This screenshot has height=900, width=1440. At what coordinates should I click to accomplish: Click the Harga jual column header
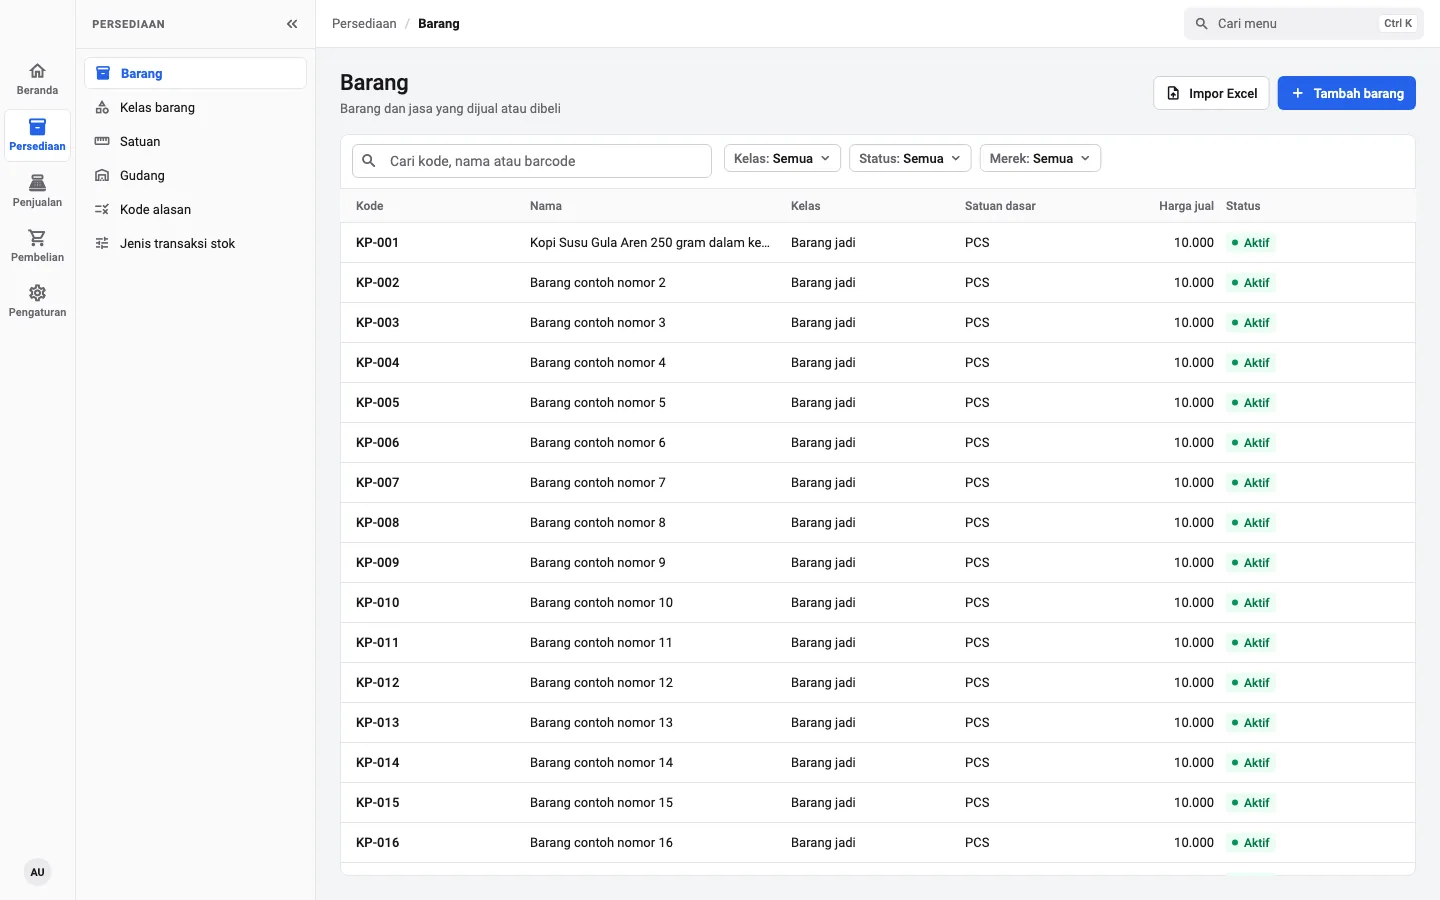pos(1186,206)
